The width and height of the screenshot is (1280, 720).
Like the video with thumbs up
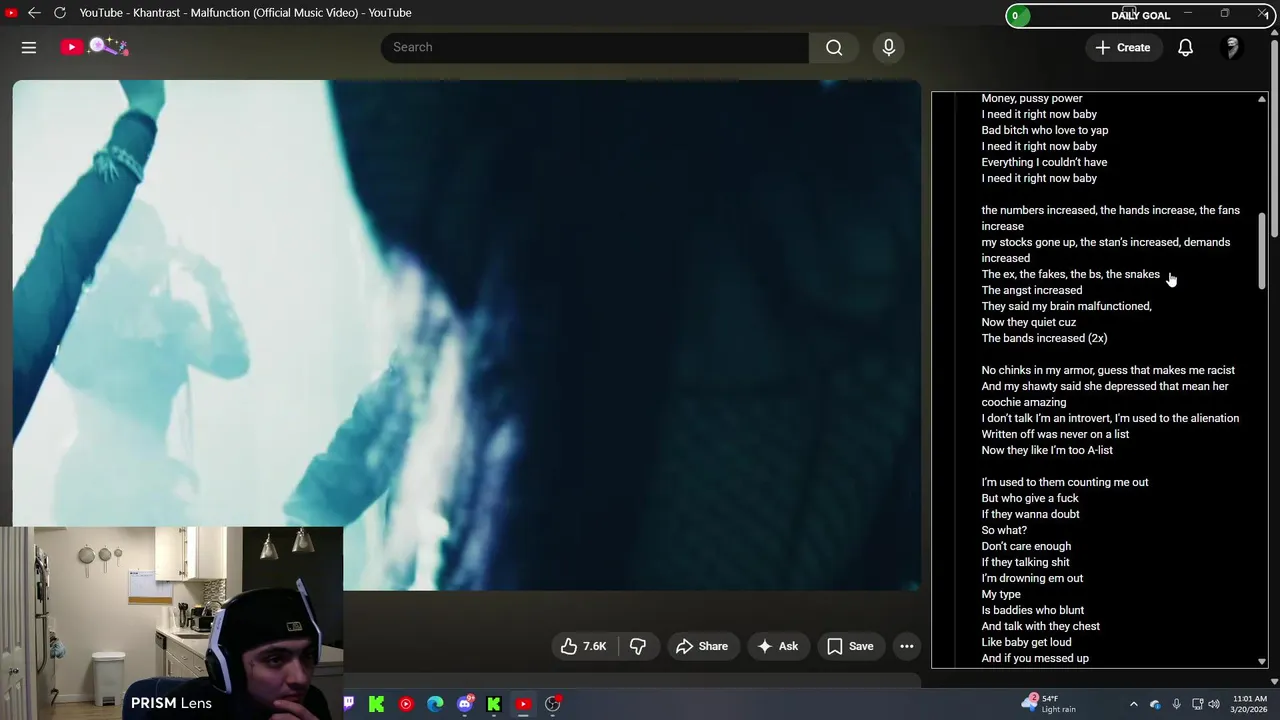pos(584,646)
